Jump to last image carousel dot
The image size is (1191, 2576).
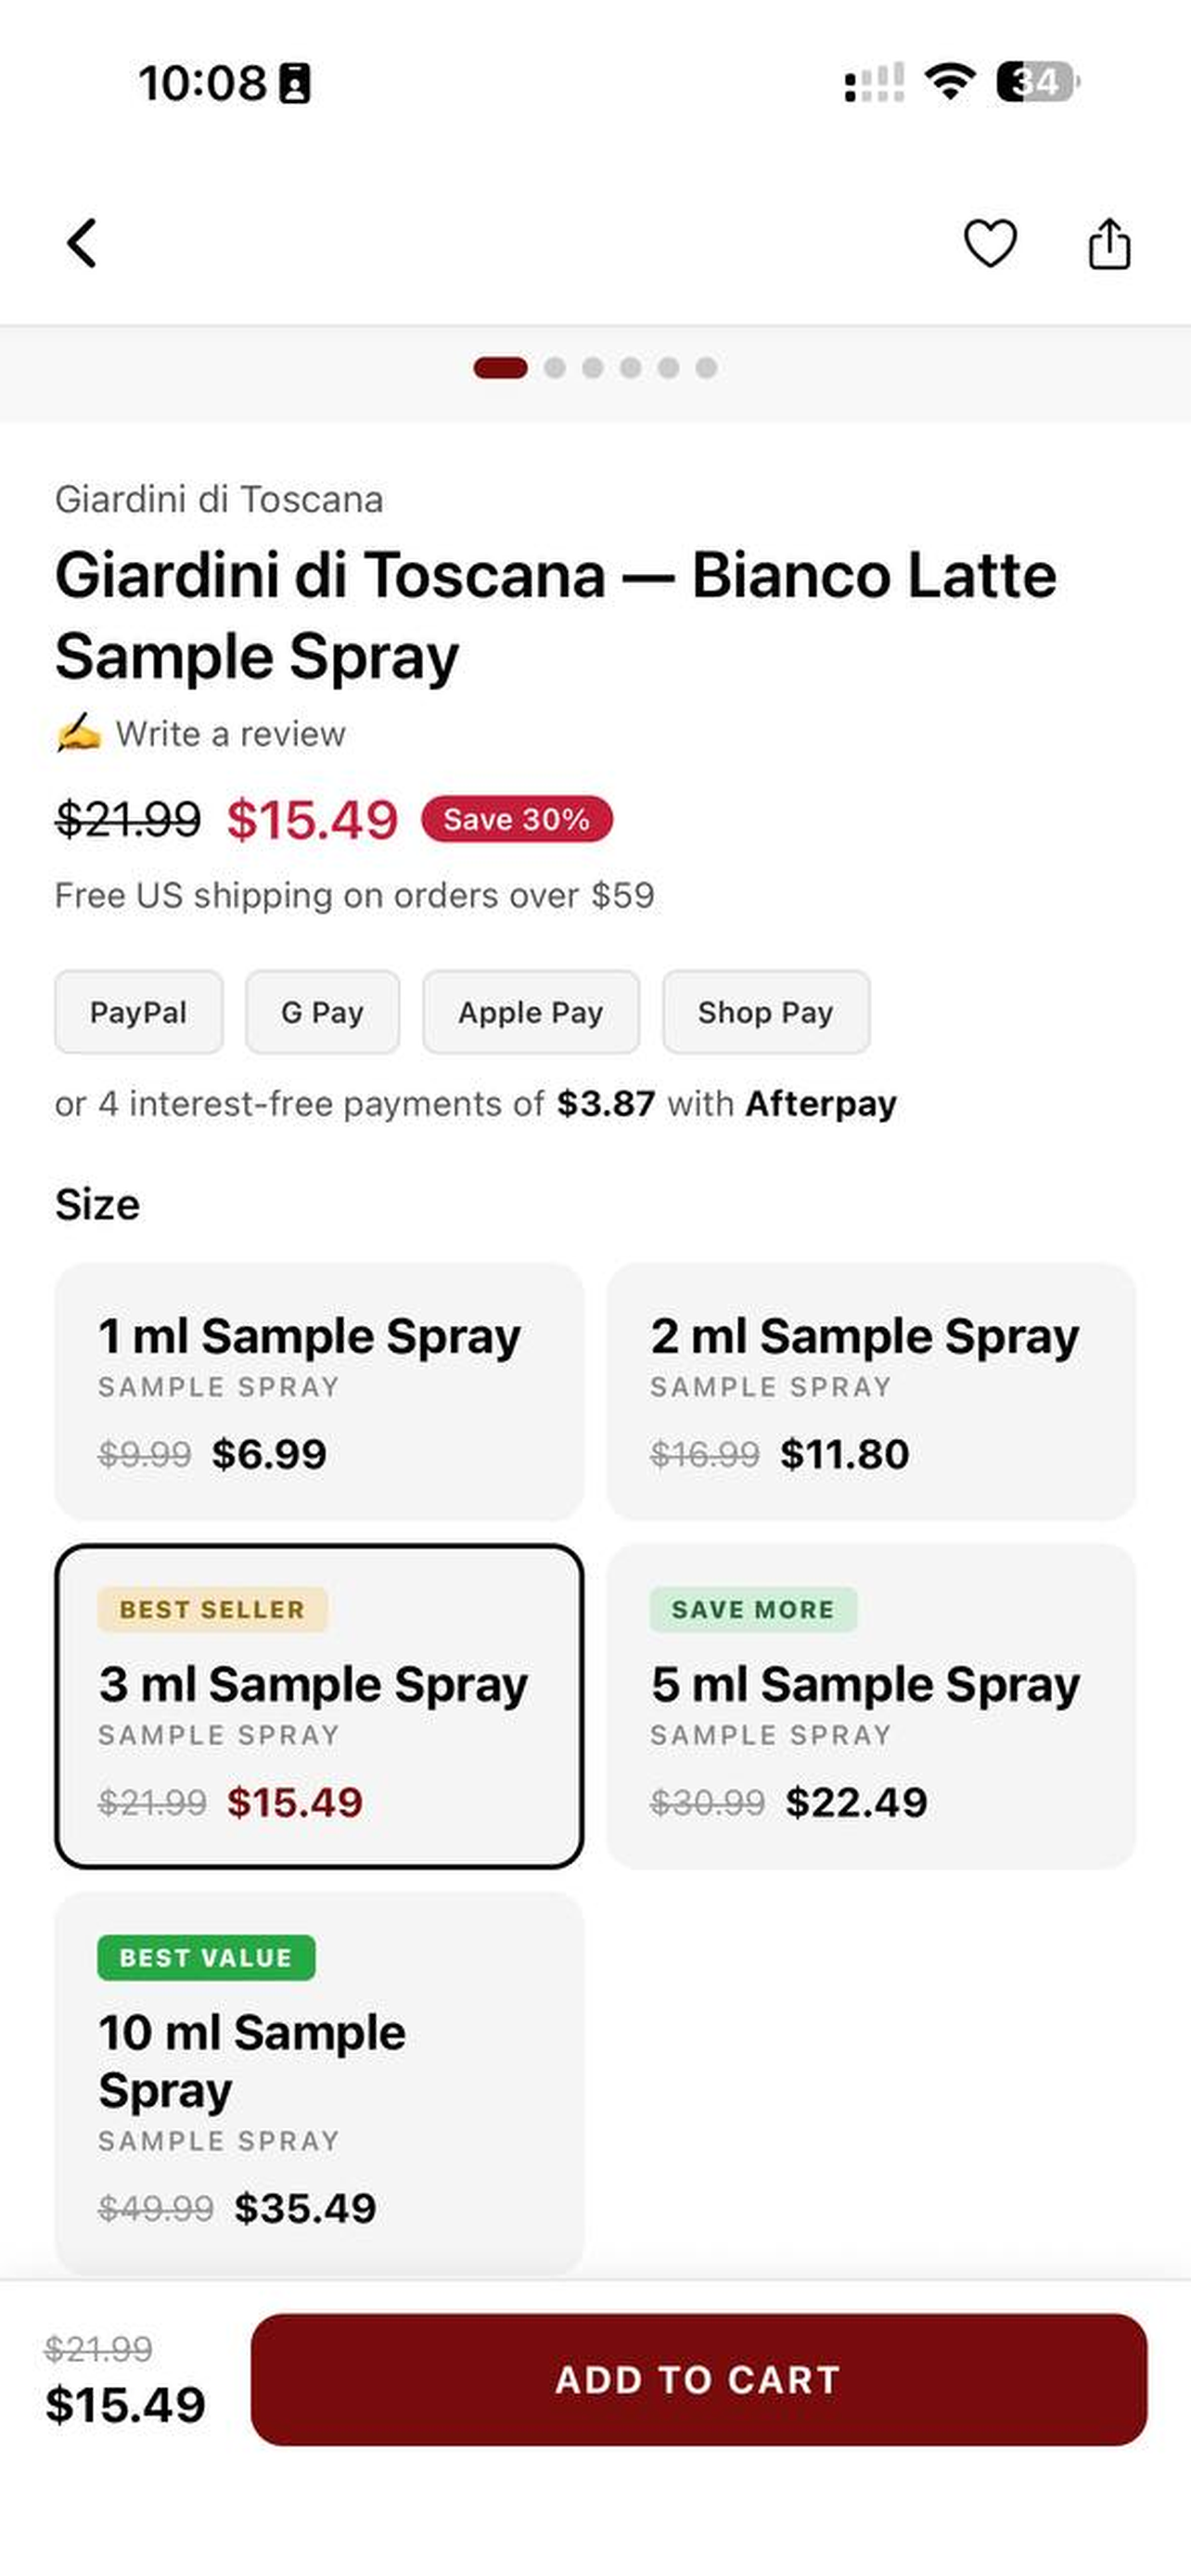tap(706, 368)
